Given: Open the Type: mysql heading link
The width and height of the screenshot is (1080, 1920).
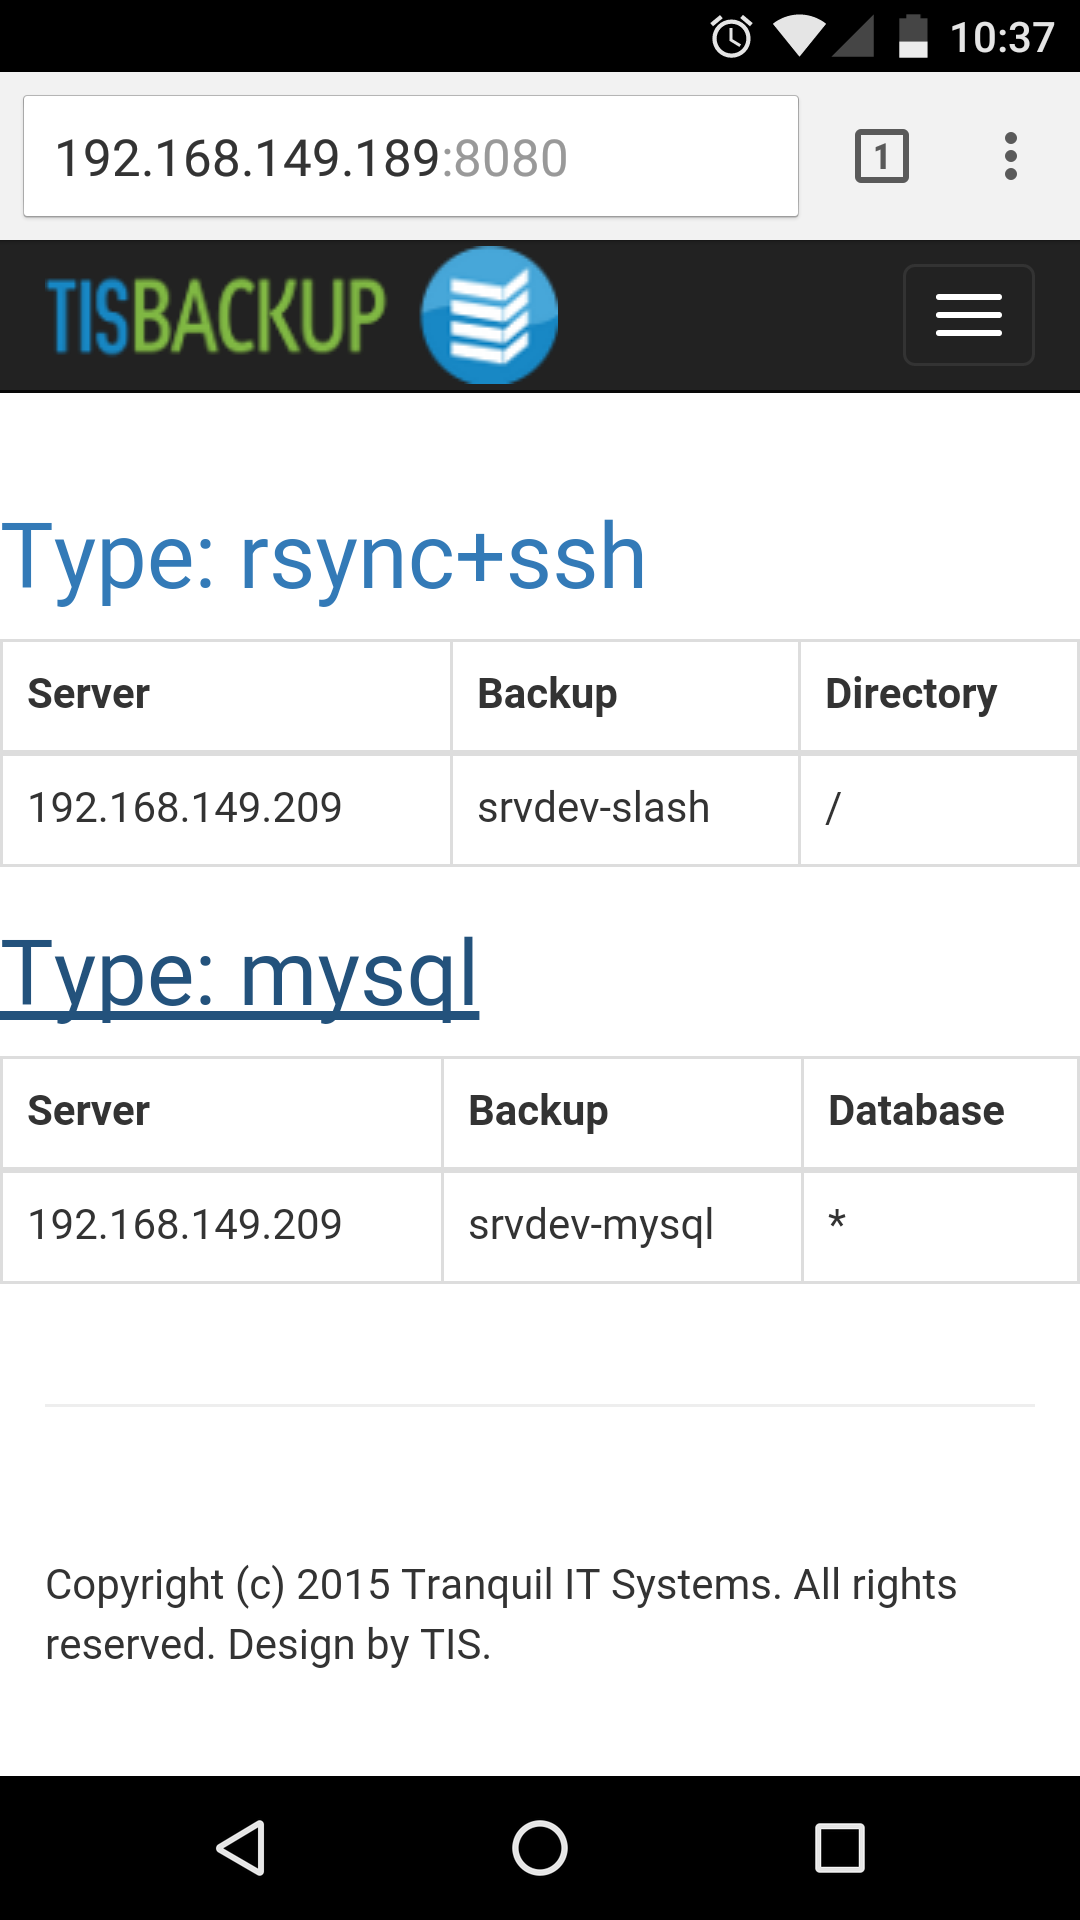Looking at the screenshot, I should pyautogui.click(x=240, y=975).
